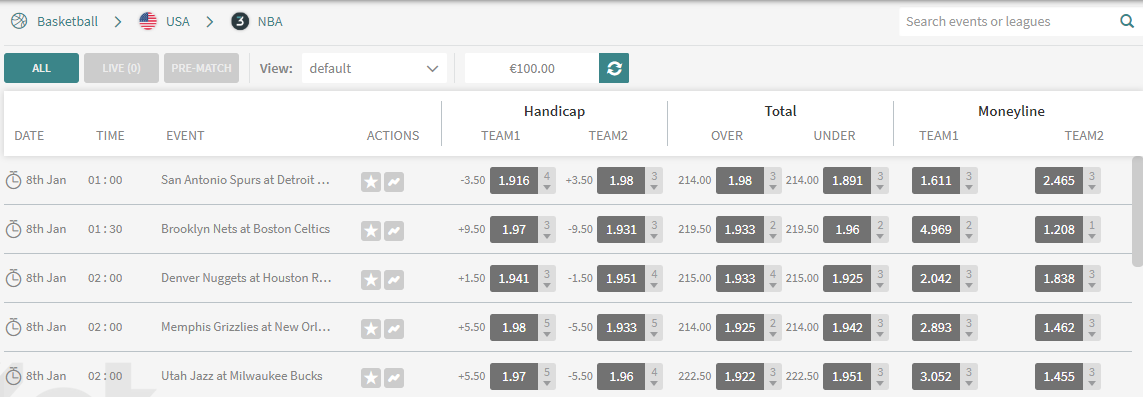Viewport: 1143px width, 397px height.
Task: Switch to PRE-MATCH filter
Action: (201, 68)
